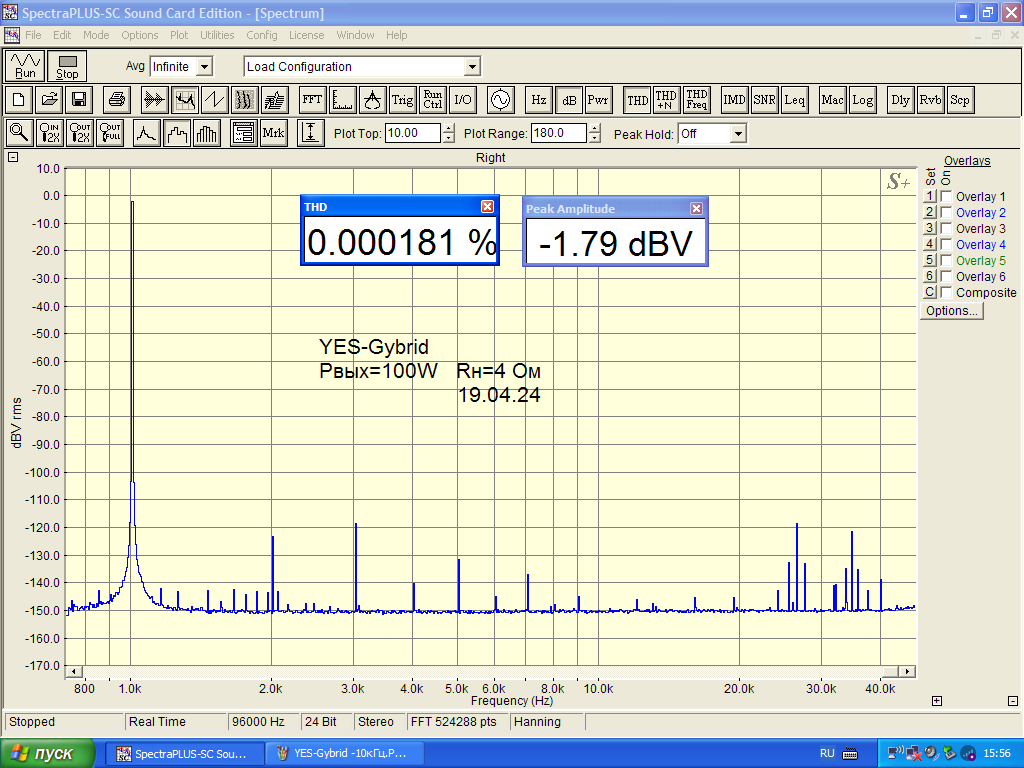The height and width of the screenshot is (768, 1024).
Task: Expand the Avg Infinite dropdown
Action: [x=204, y=67]
